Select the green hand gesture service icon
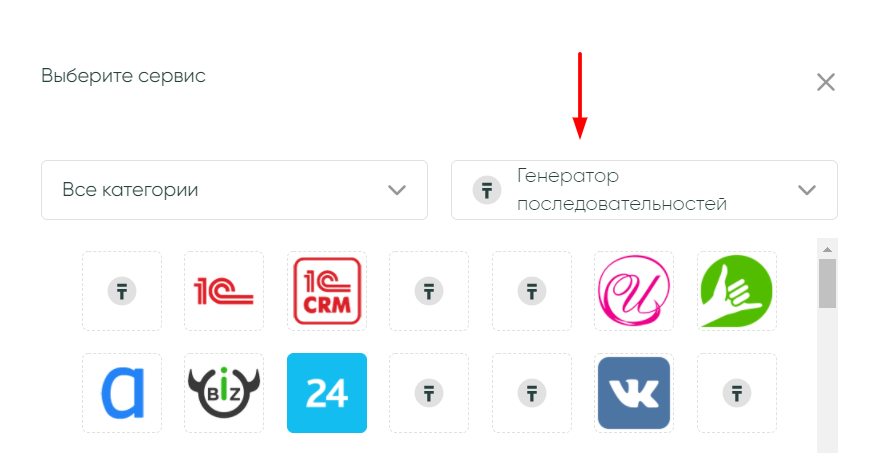 pos(736,291)
